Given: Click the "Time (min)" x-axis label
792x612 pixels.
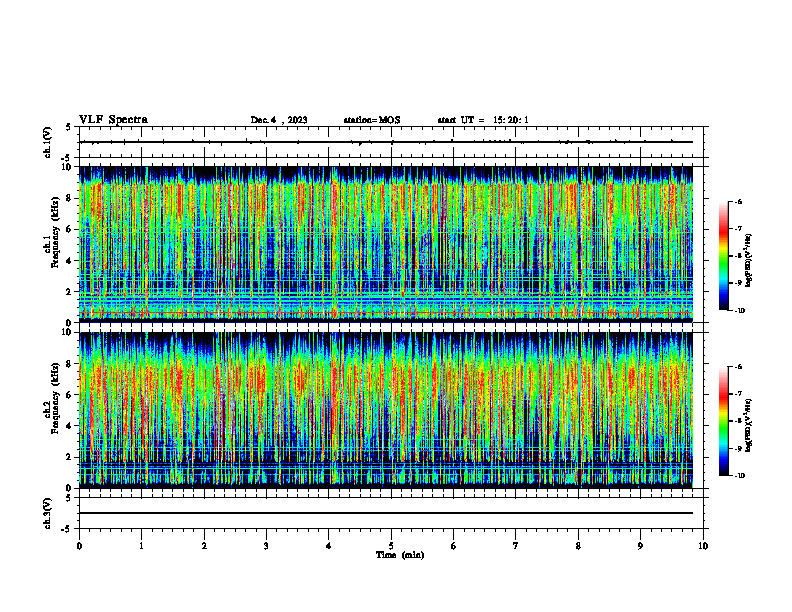Looking at the screenshot, I should pos(400,555).
